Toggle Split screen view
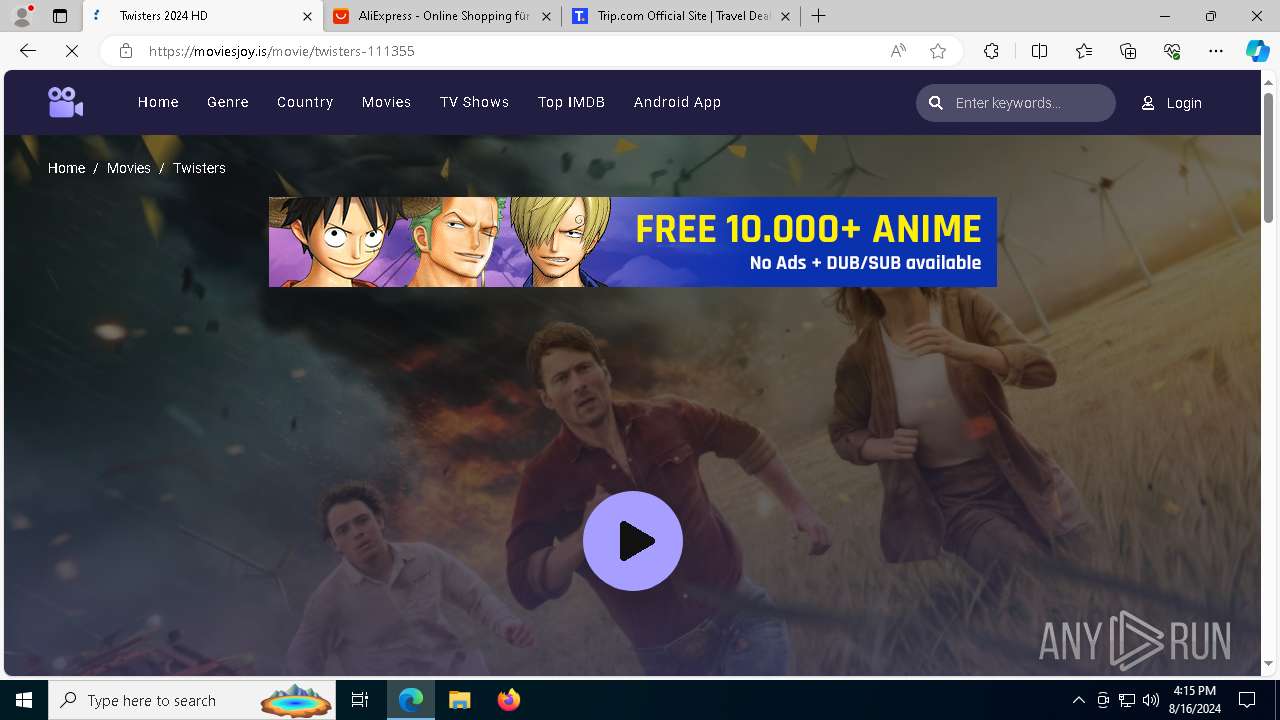The image size is (1280, 720). click(1039, 51)
